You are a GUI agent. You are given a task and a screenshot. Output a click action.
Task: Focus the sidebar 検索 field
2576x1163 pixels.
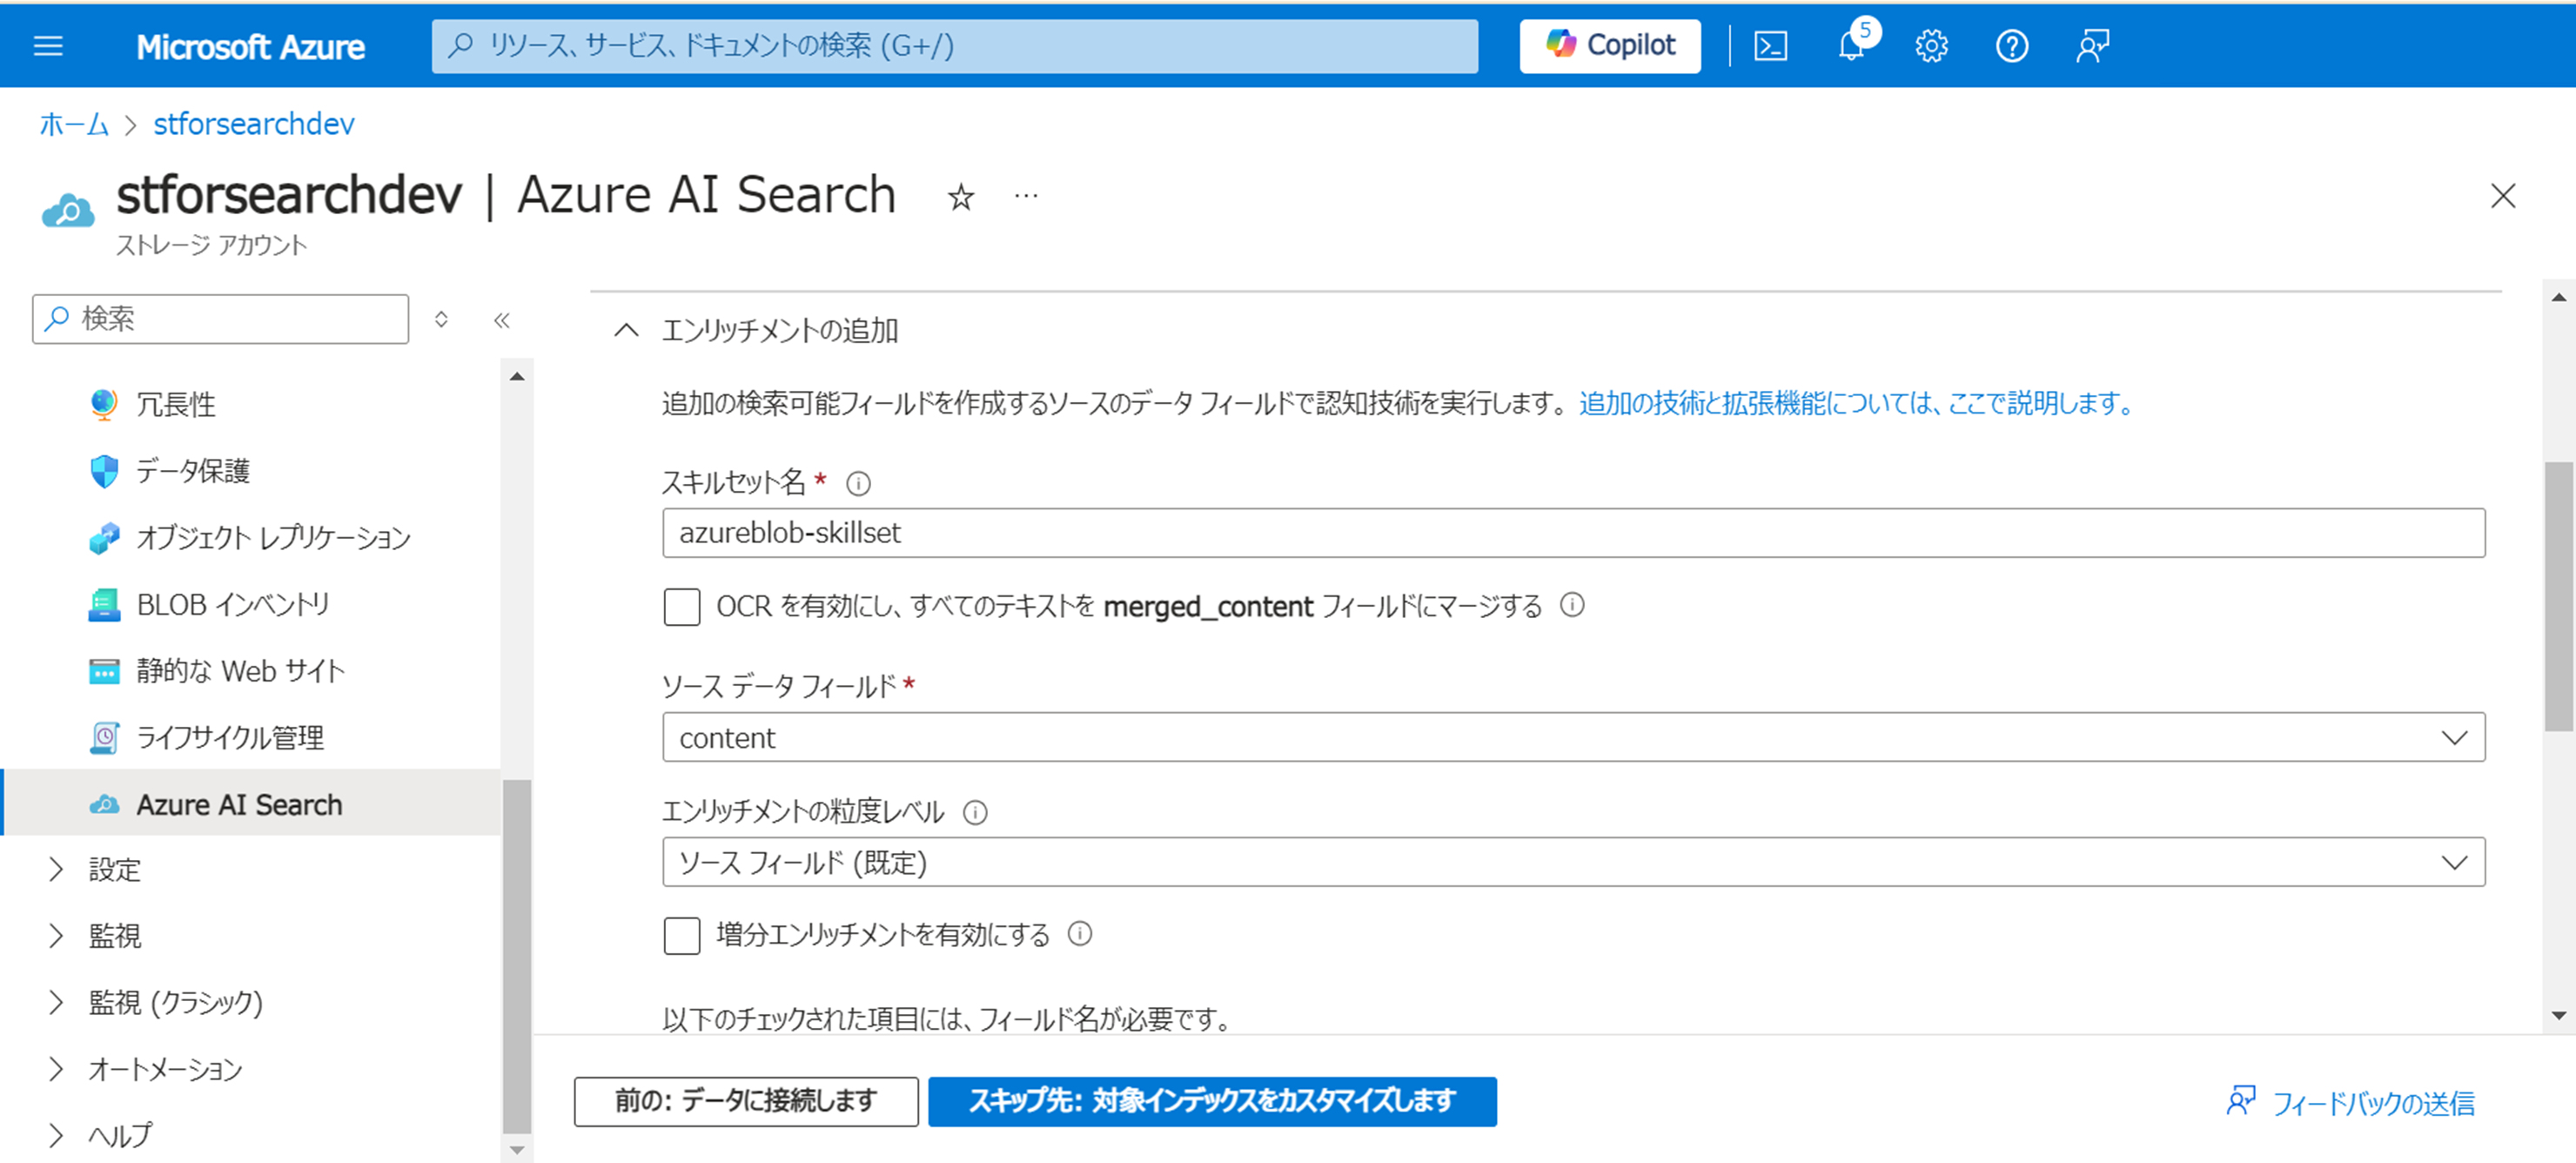[x=220, y=319]
